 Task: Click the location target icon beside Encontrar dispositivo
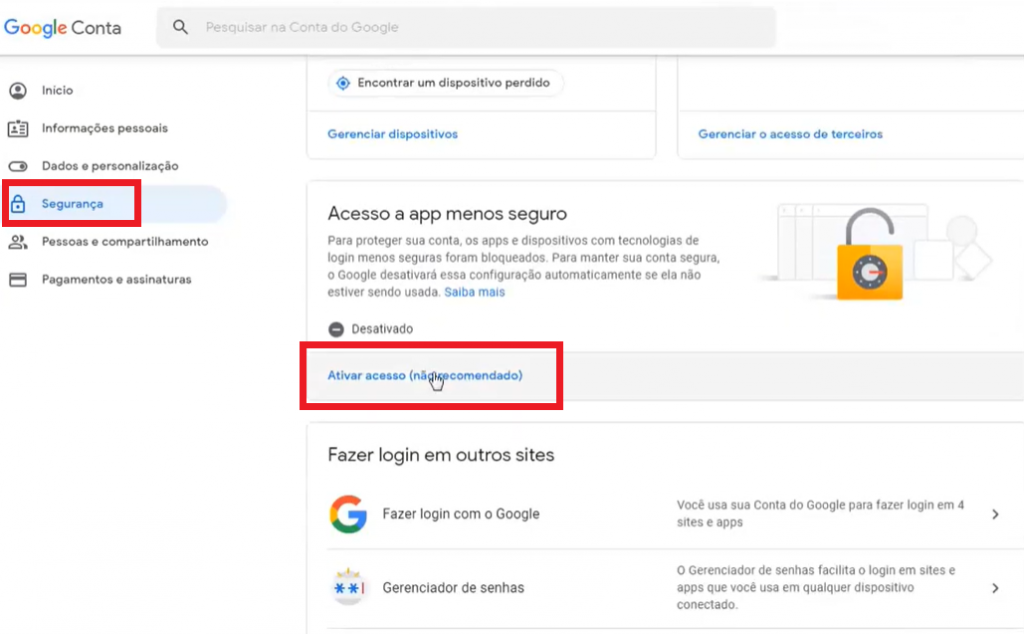pos(343,83)
